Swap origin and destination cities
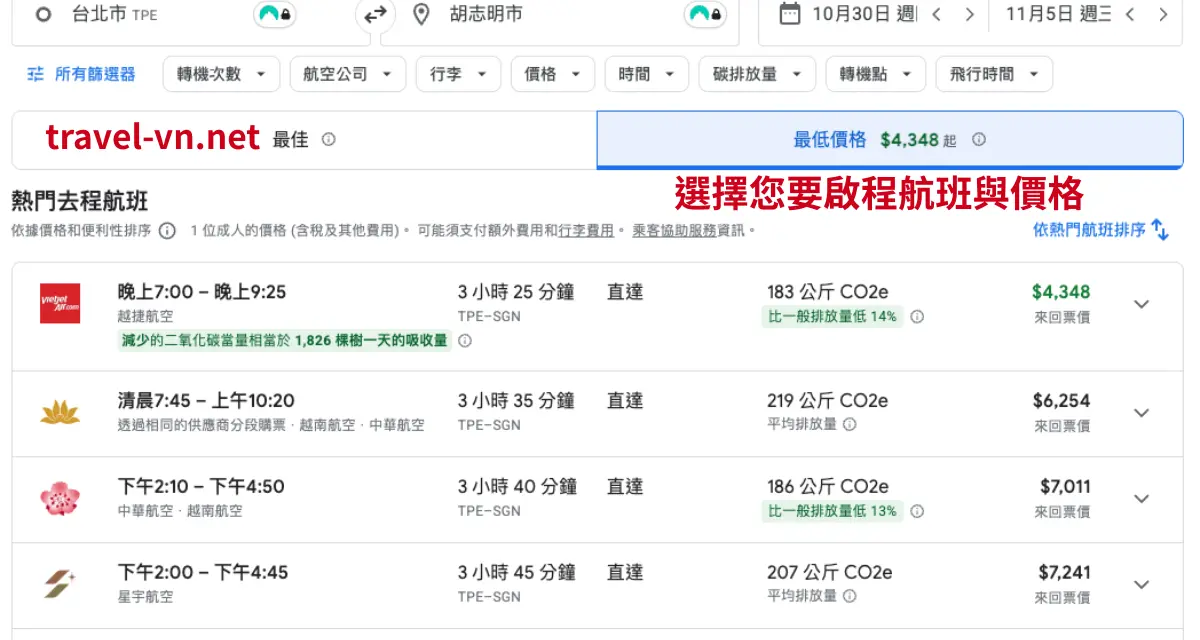Image resolution: width=1200 pixels, height=640 pixels. pyautogui.click(x=375, y=15)
